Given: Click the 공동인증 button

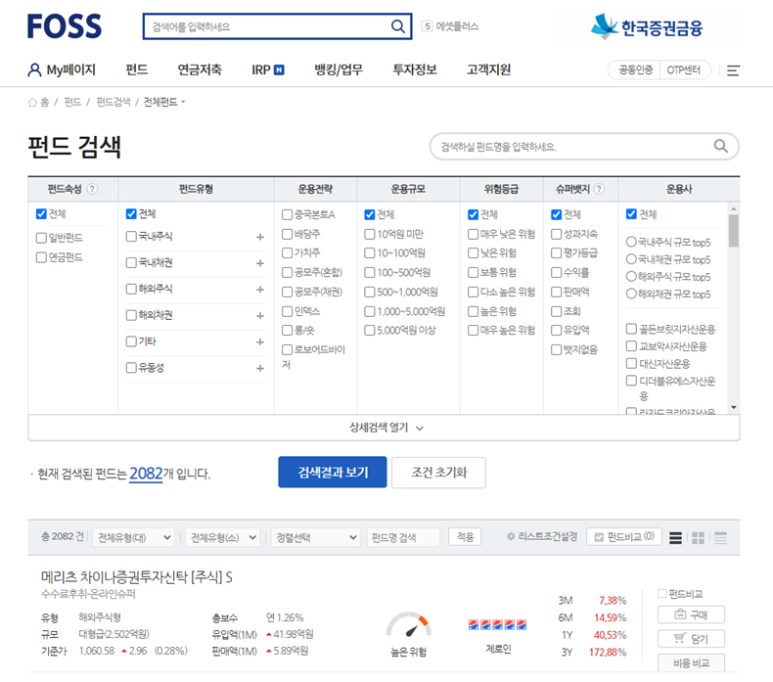Looking at the screenshot, I should click(635, 70).
